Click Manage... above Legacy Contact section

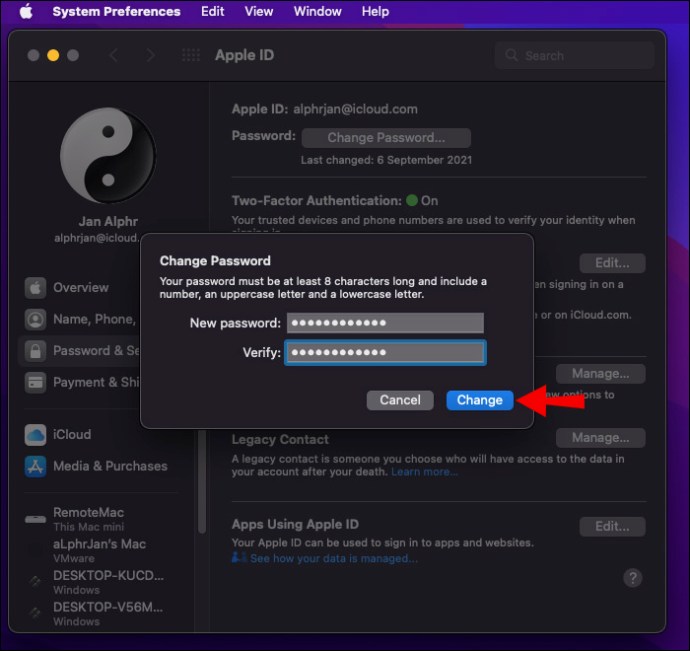coord(600,374)
